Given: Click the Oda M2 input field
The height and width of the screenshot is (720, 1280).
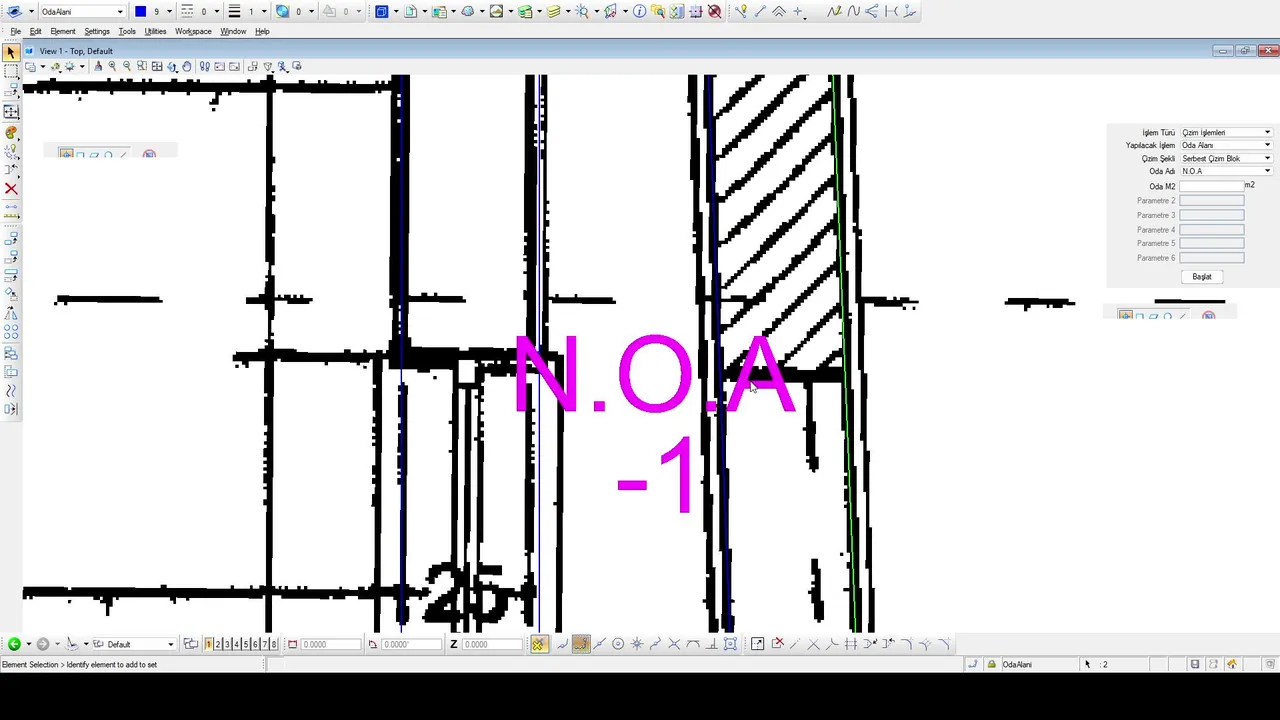Looking at the screenshot, I should [x=1212, y=186].
